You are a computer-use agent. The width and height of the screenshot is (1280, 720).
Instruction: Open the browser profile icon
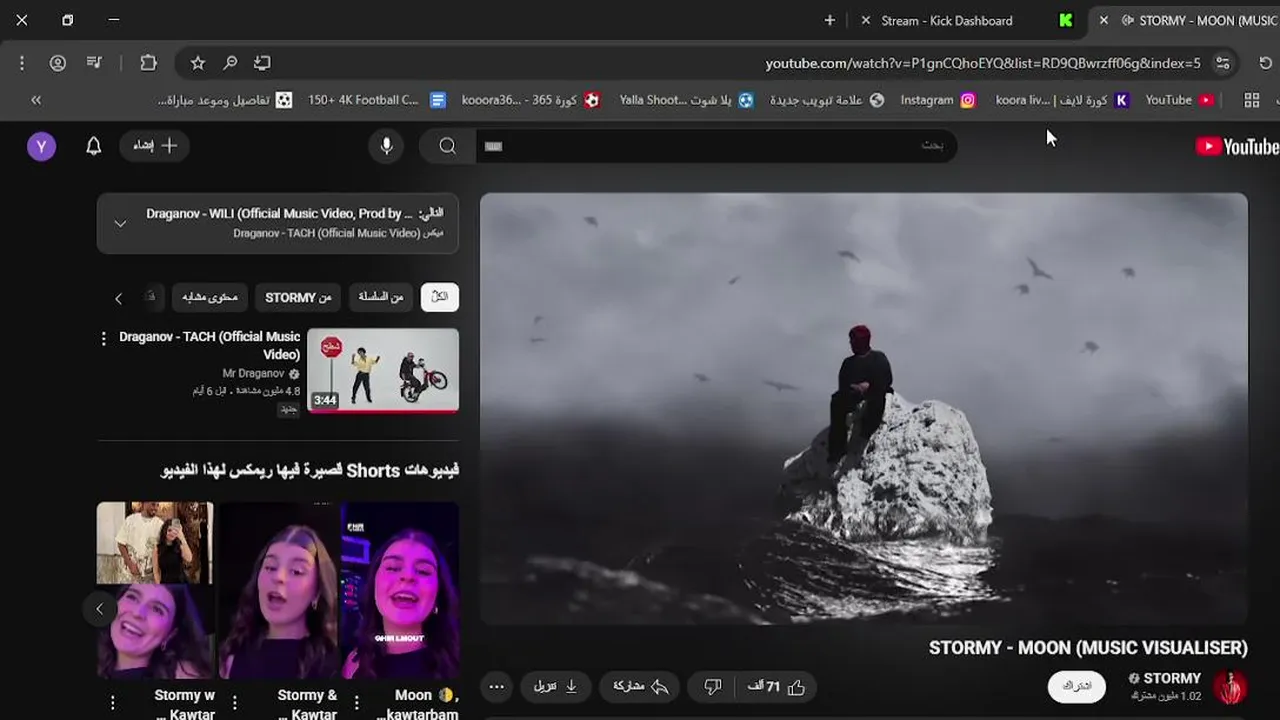tap(58, 63)
